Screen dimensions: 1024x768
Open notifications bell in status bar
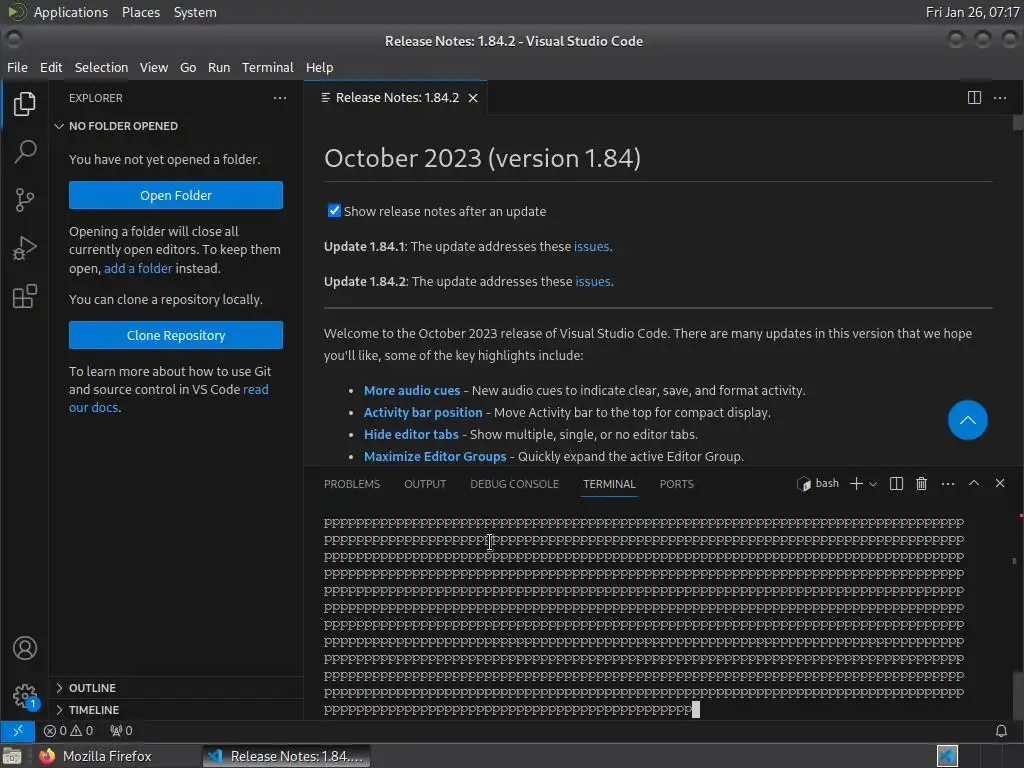1000,730
